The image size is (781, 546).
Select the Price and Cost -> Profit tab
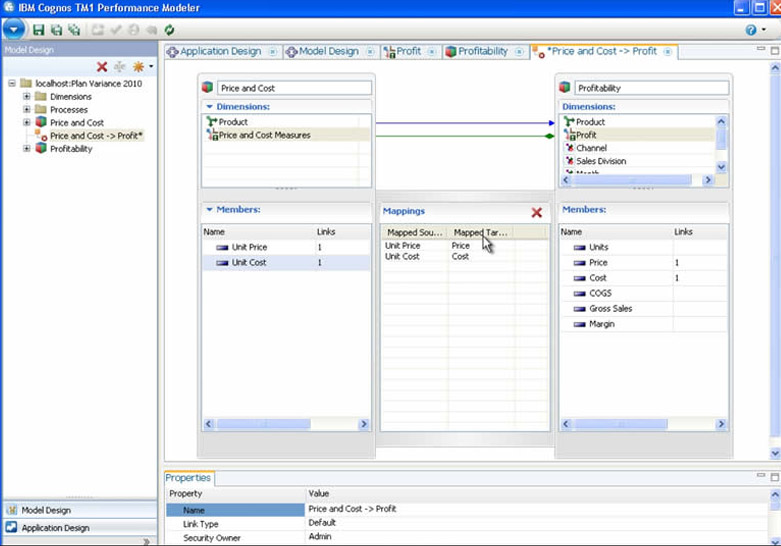(601, 51)
